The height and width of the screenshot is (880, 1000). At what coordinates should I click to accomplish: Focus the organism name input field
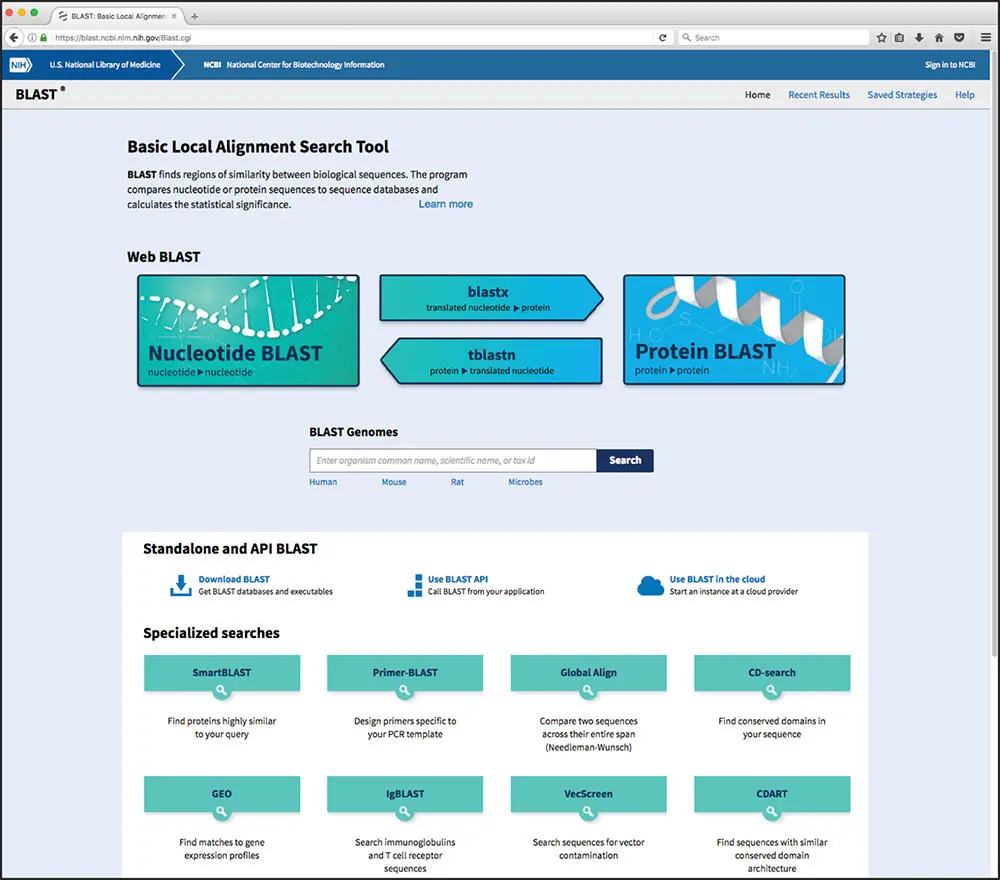click(453, 460)
